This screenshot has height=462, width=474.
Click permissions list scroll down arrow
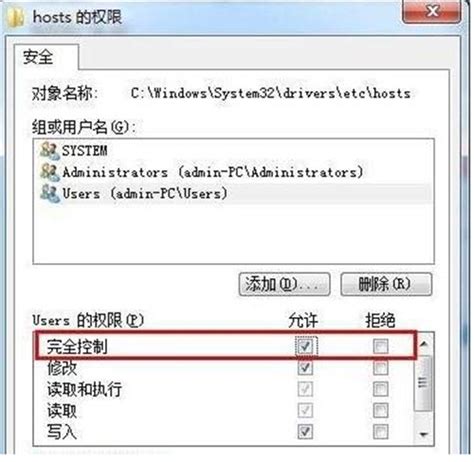pyautogui.click(x=424, y=434)
